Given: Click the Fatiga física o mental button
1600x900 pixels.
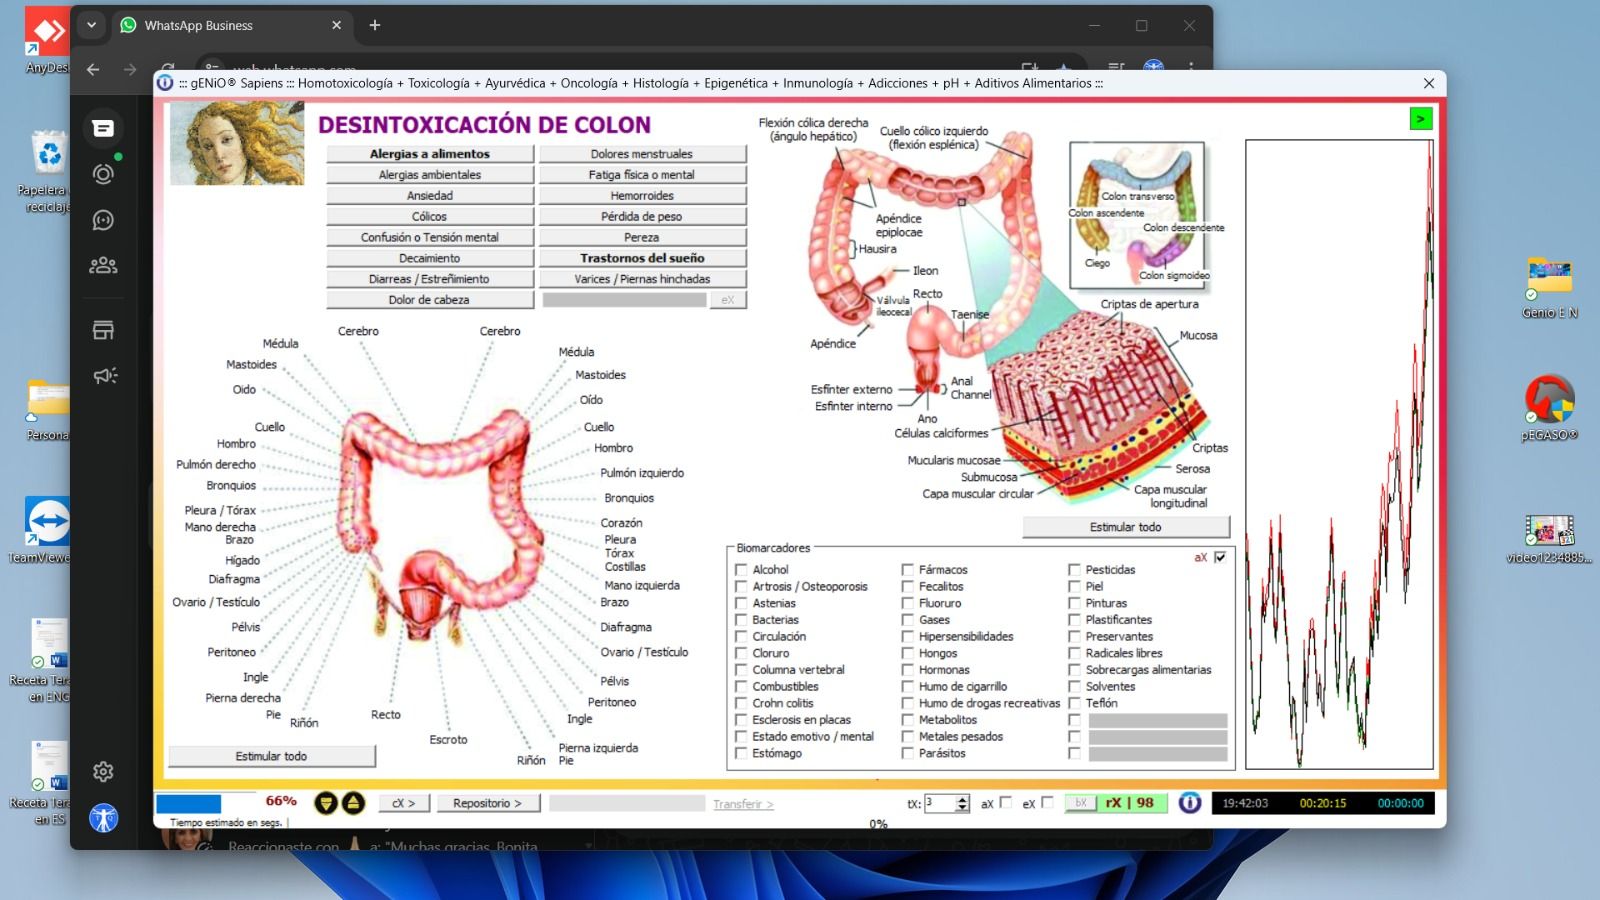Looking at the screenshot, I should coord(642,175).
